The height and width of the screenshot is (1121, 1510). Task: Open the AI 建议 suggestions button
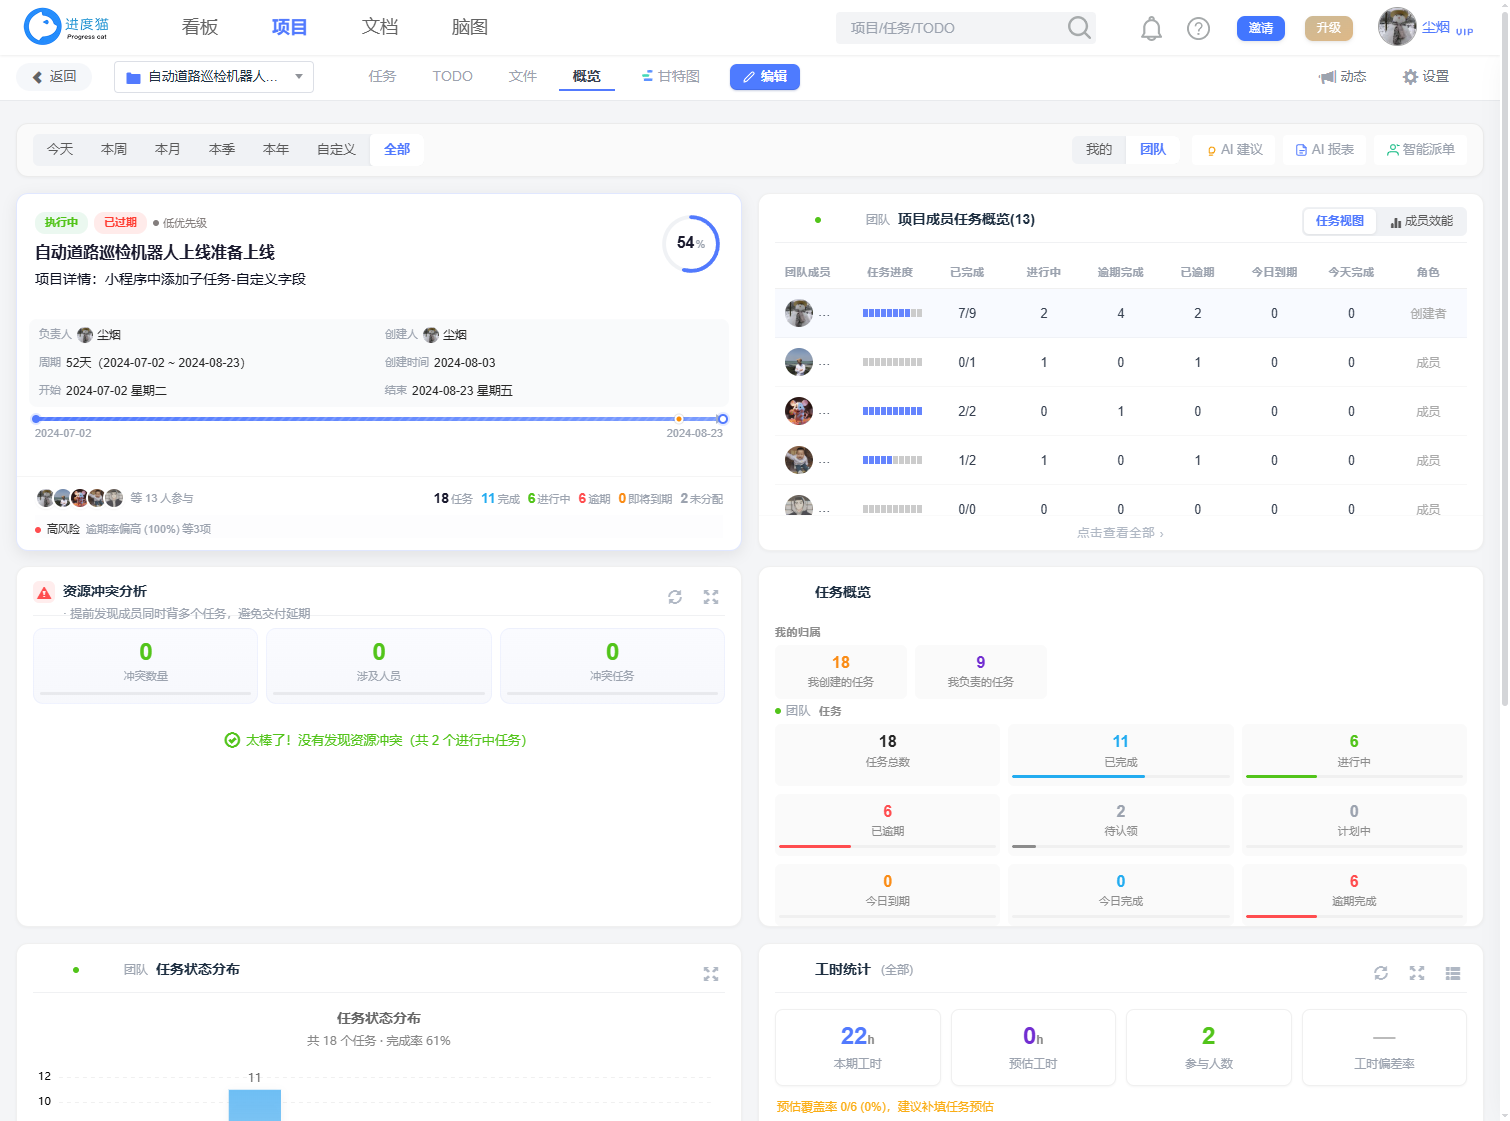point(1234,149)
